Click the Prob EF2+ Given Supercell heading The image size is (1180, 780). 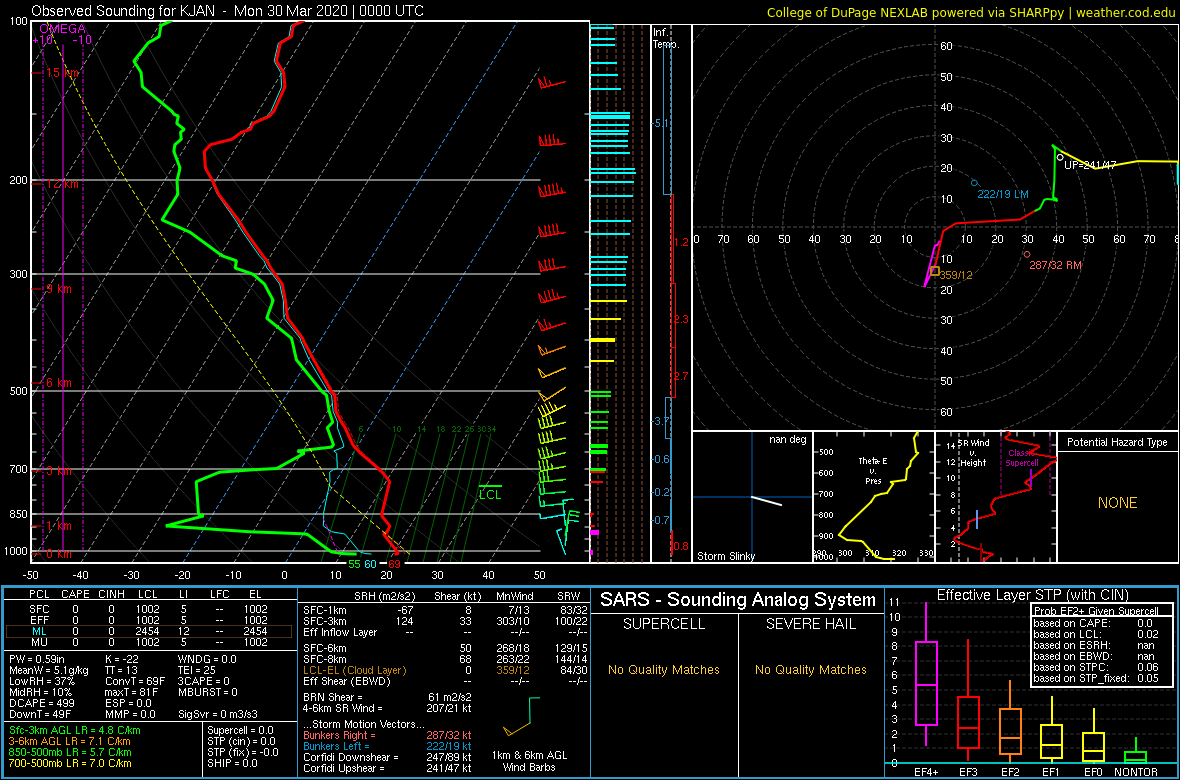(1096, 611)
